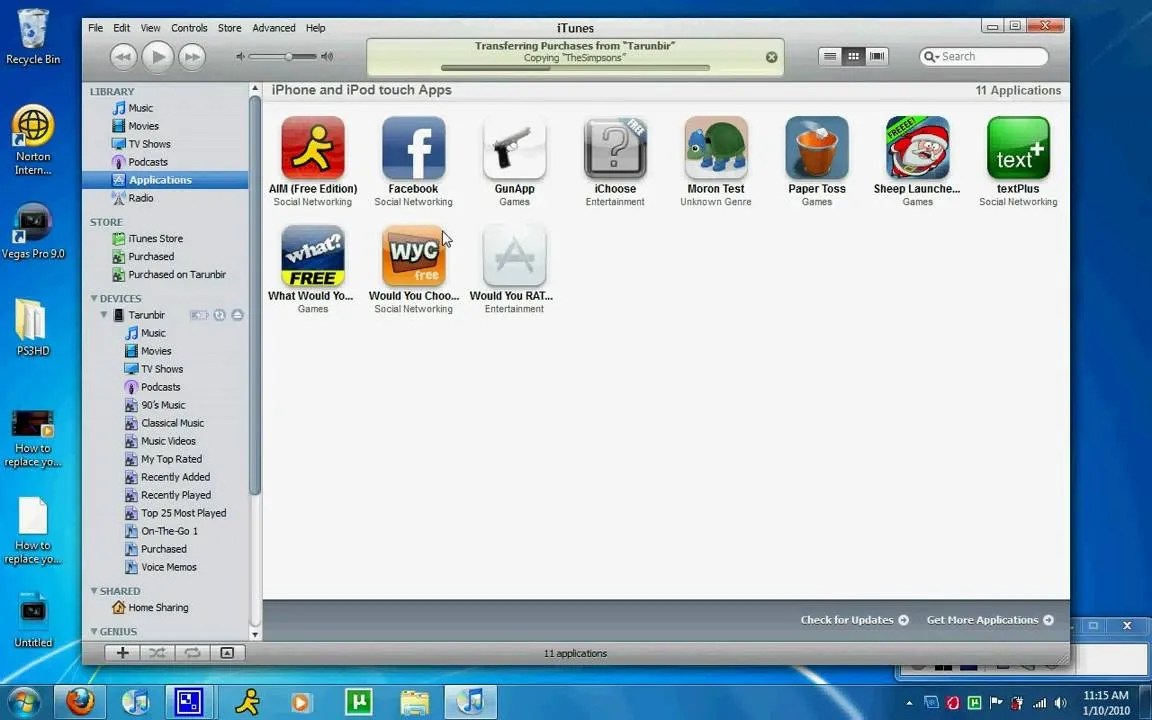Screen dimensions: 1152x720
Task: Select the Moron Test app icon
Action: point(716,148)
